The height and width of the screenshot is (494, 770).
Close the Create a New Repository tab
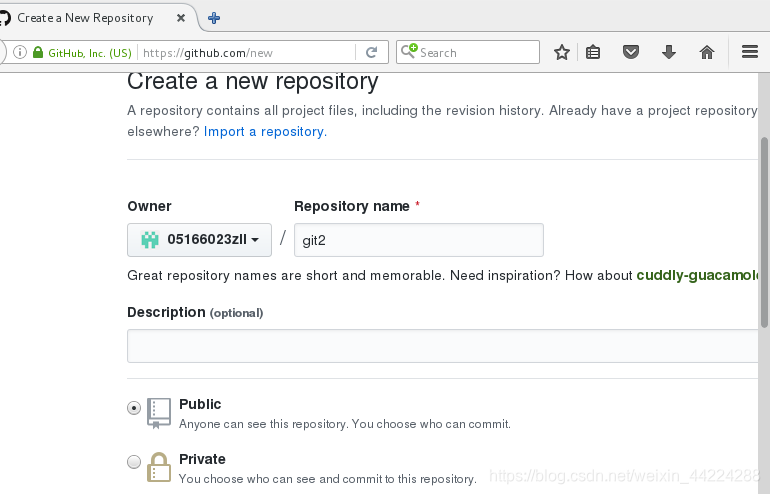point(181,18)
